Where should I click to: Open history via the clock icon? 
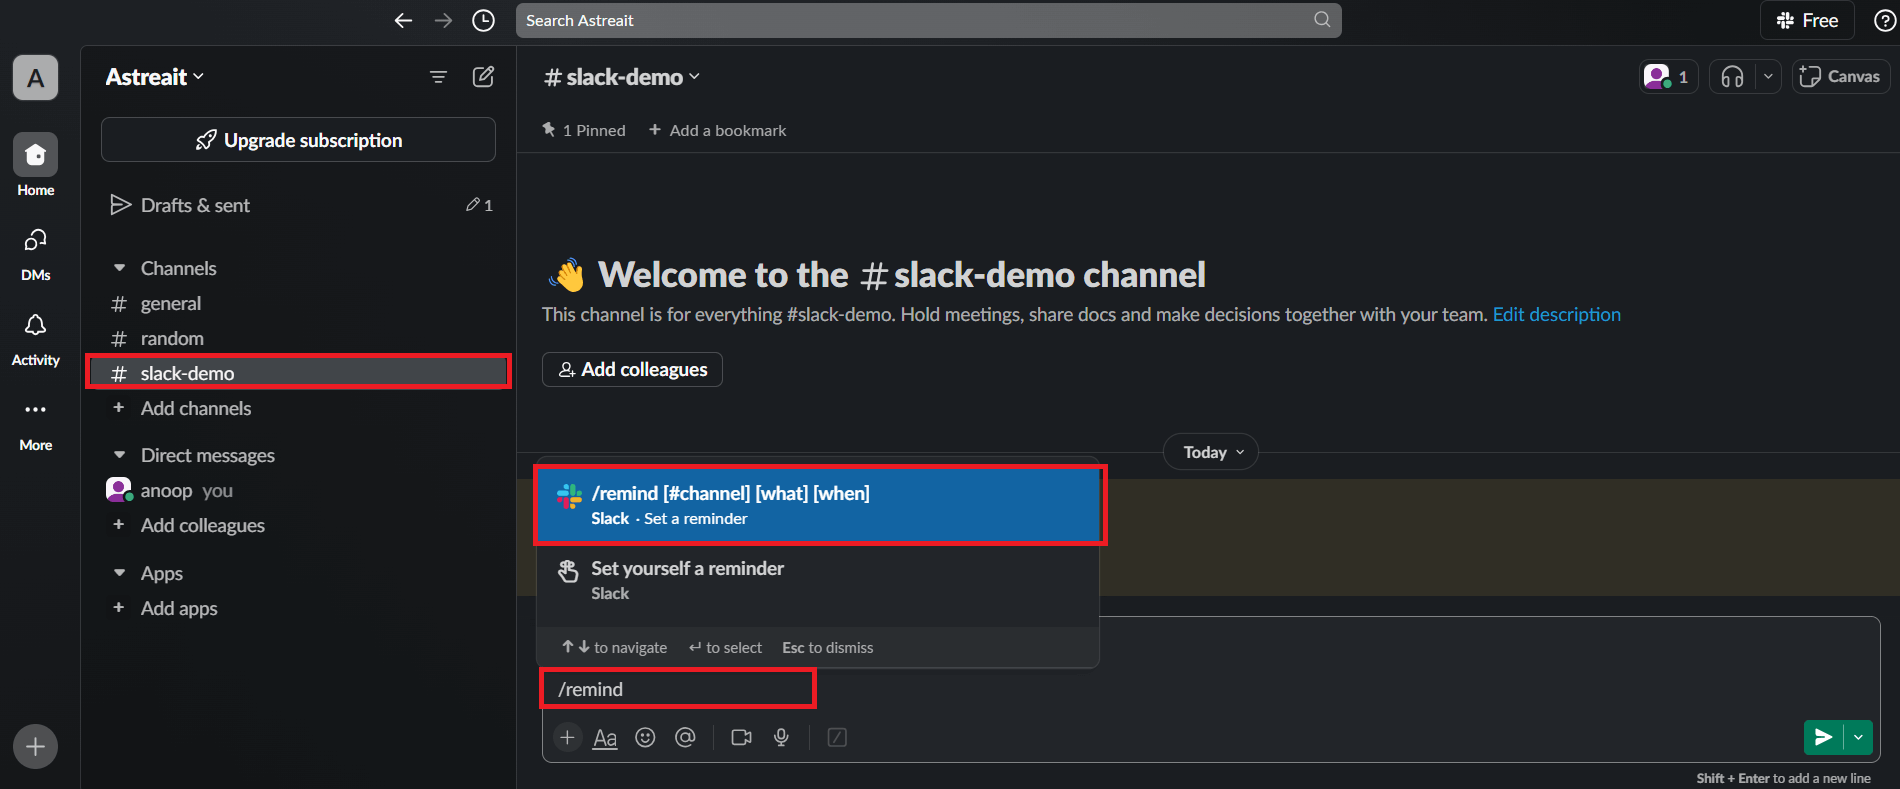point(483,20)
